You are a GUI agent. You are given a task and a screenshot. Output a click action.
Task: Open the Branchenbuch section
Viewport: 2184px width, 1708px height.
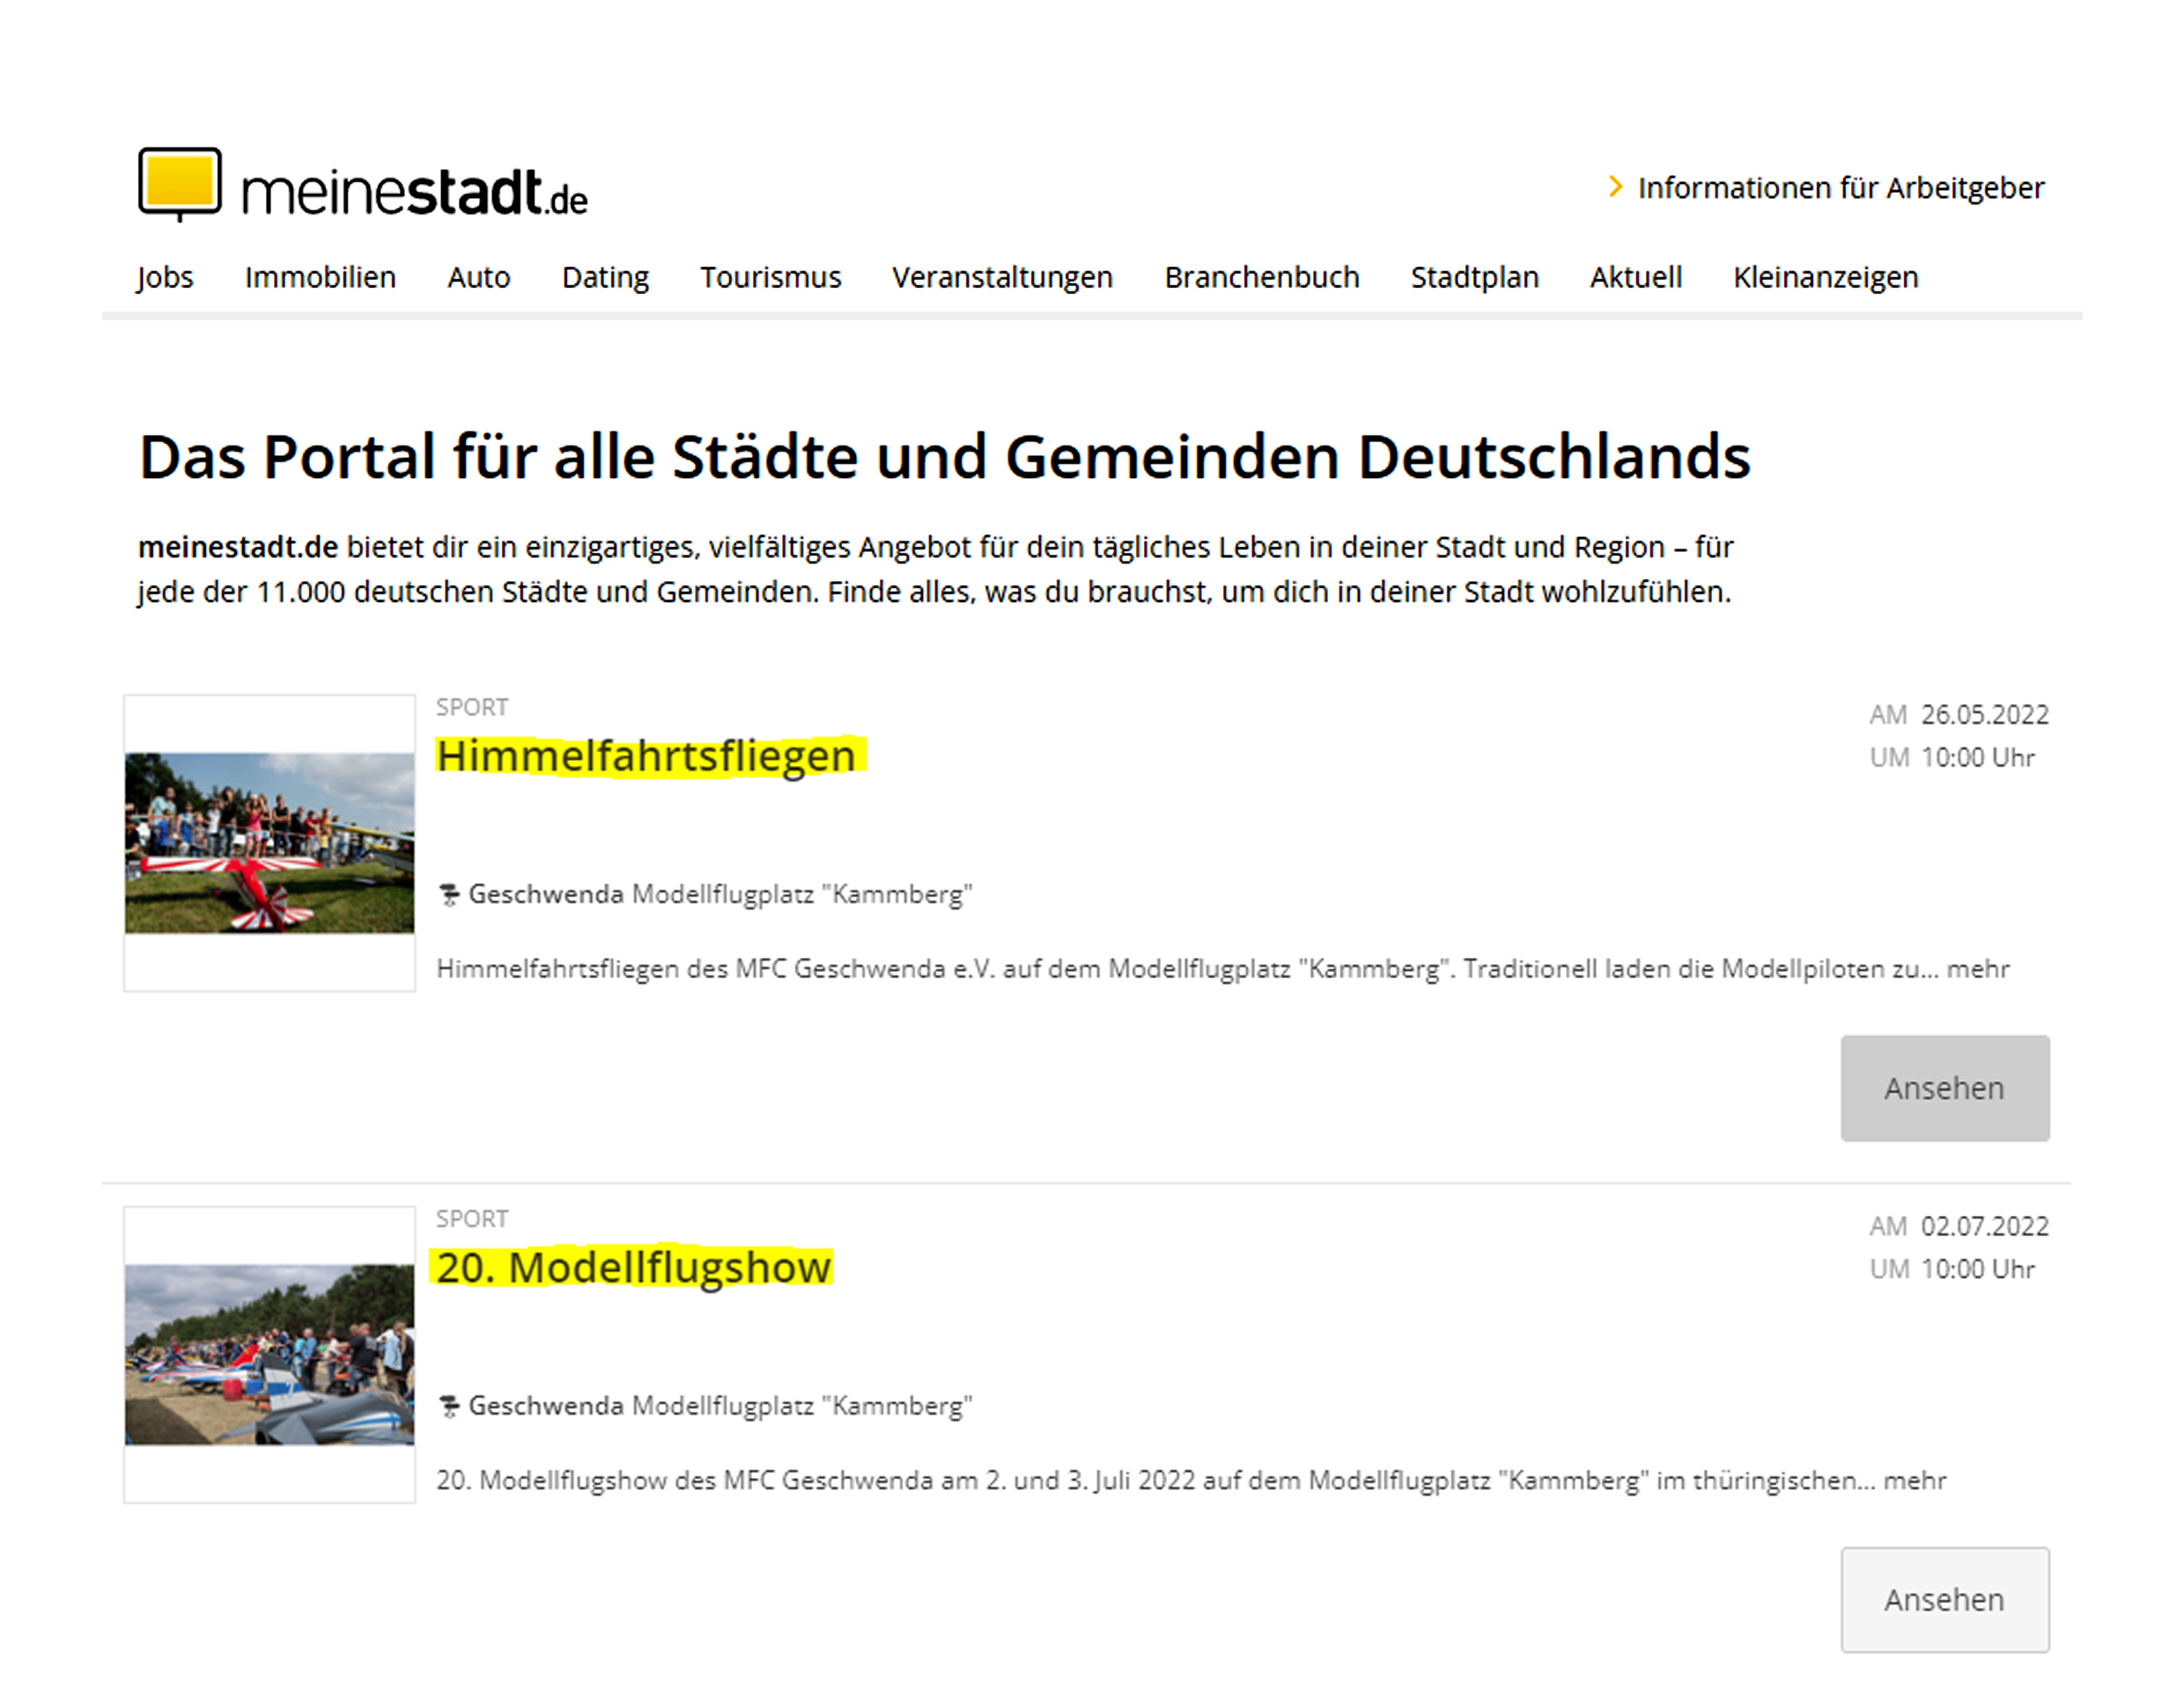[1261, 277]
